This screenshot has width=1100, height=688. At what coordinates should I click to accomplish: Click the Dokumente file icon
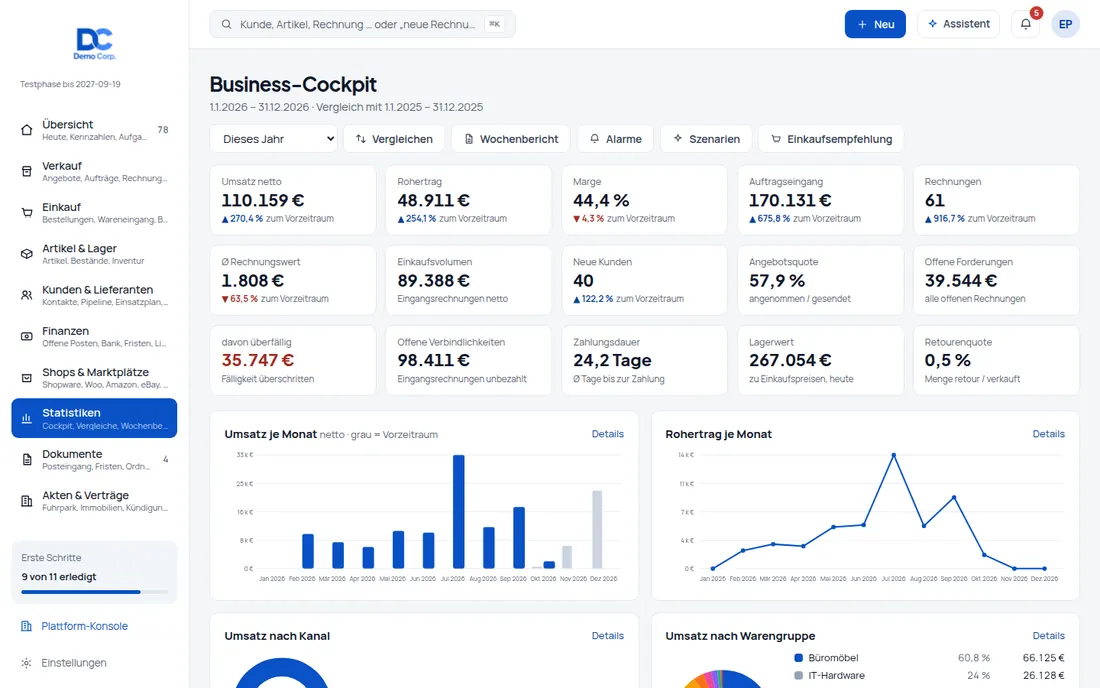[x=27, y=460]
